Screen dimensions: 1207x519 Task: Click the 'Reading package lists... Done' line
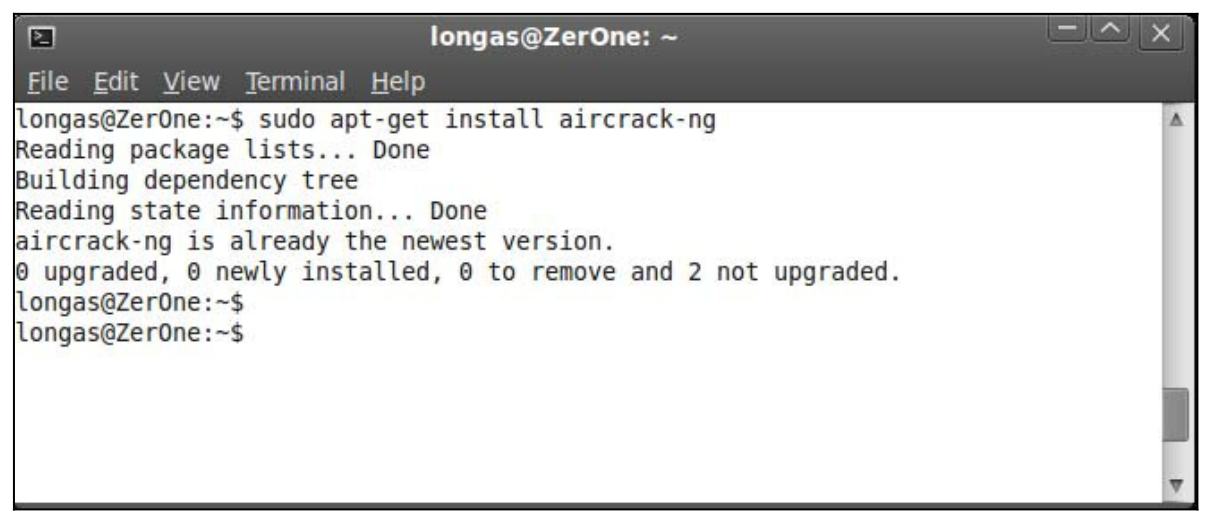coord(224,152)
